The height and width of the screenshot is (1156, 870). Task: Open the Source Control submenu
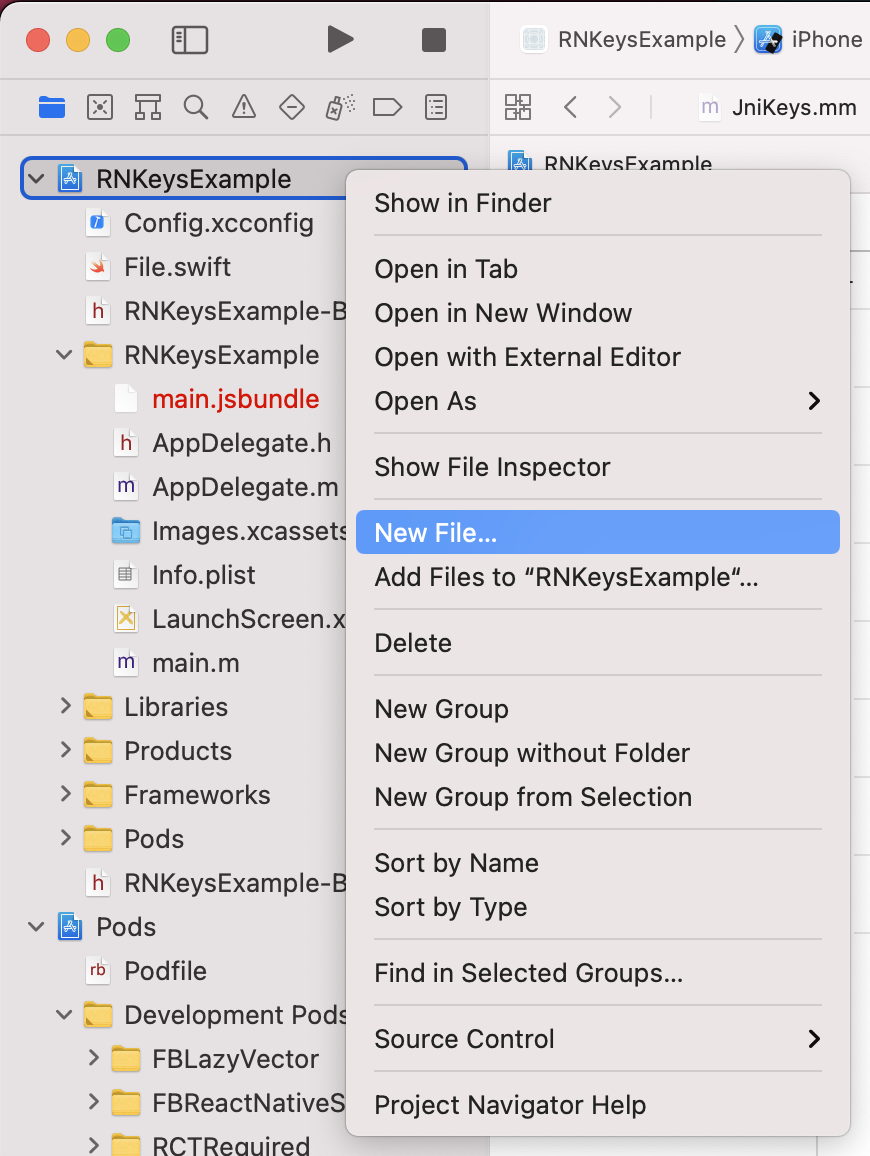click(x=598, y=1039)
